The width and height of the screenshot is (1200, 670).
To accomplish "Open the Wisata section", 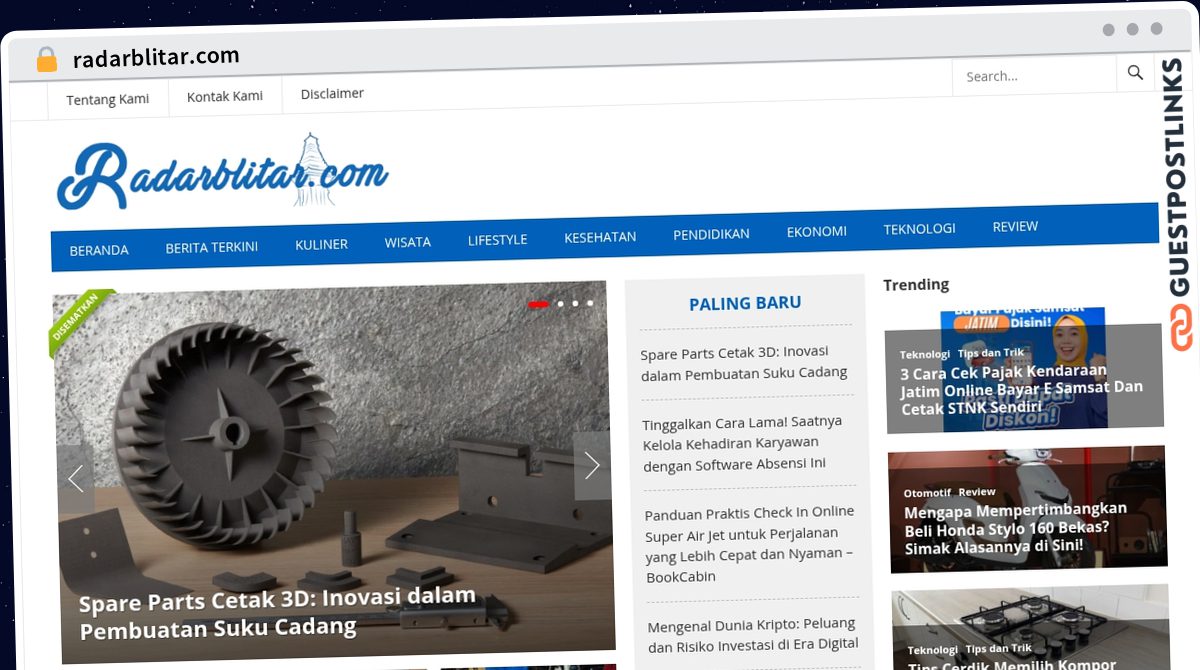I will pyautogui.click(x=408, y=242).
